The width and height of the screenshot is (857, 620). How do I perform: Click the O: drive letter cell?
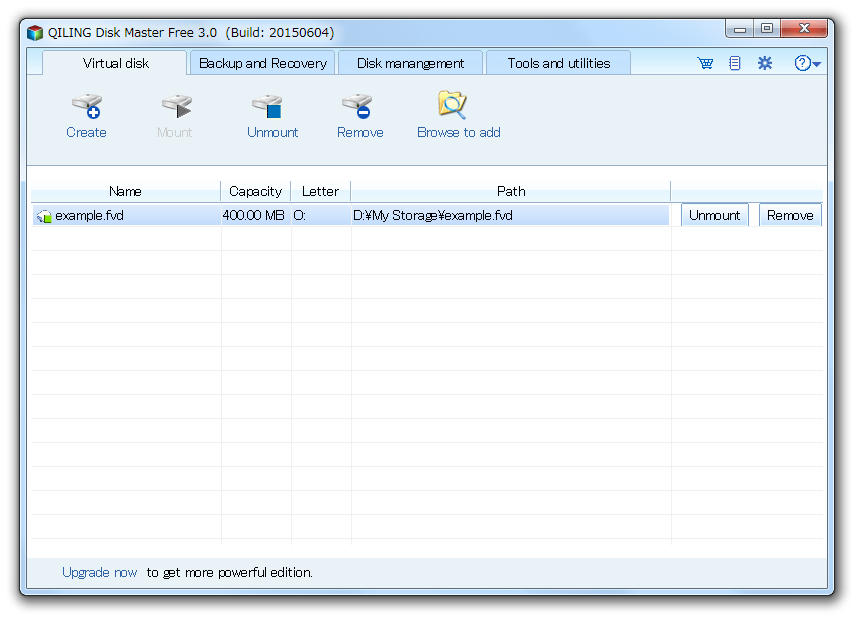(x=321, y=215)
